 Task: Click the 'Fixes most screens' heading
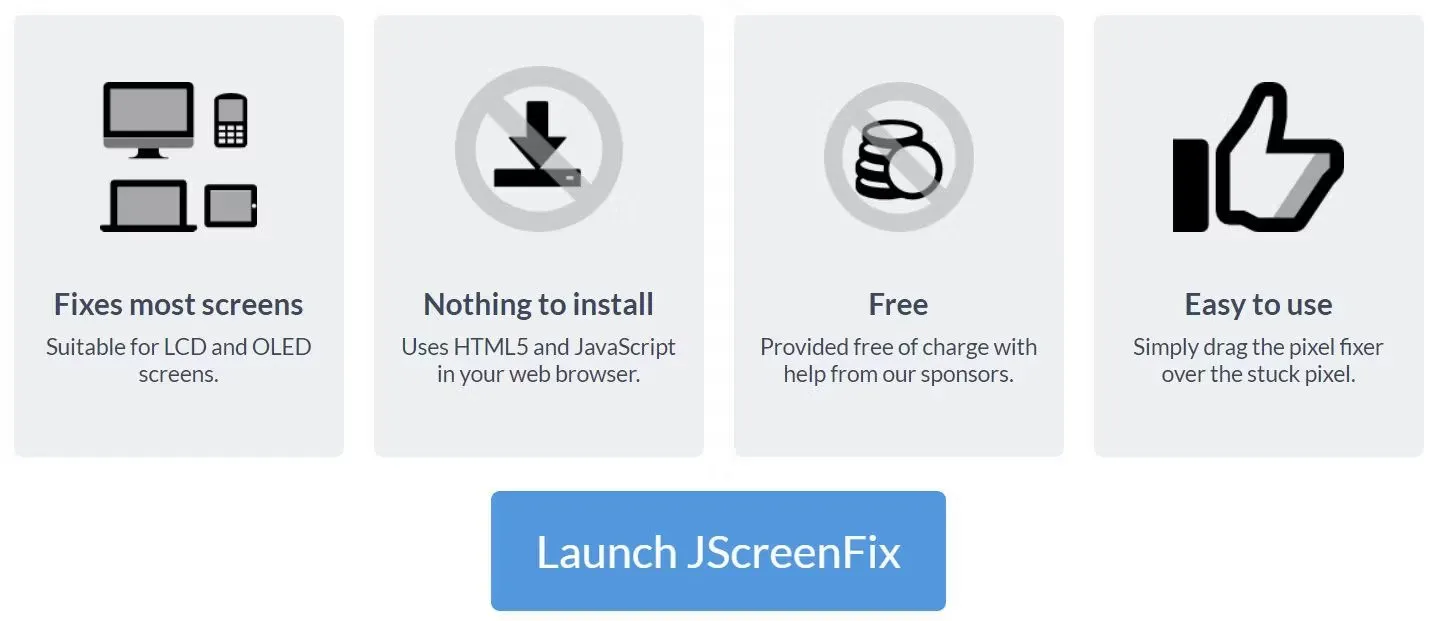pyautogui.click(x=178, y=304)
